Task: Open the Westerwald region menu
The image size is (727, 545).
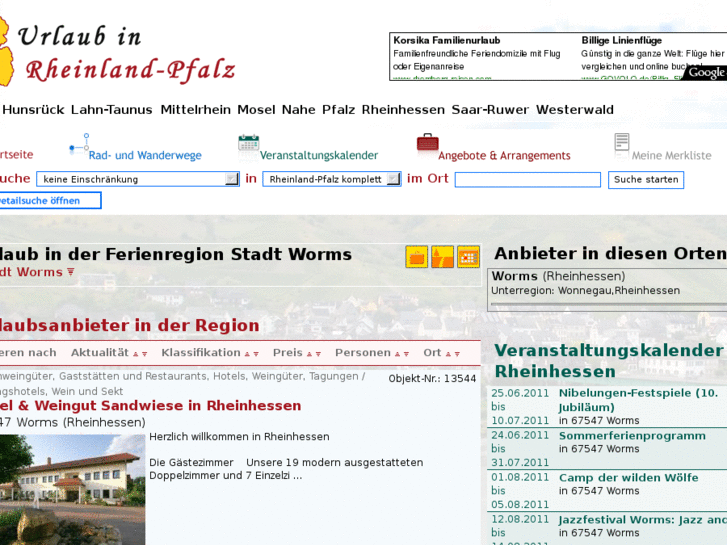Action: click(x=575, y=110)
